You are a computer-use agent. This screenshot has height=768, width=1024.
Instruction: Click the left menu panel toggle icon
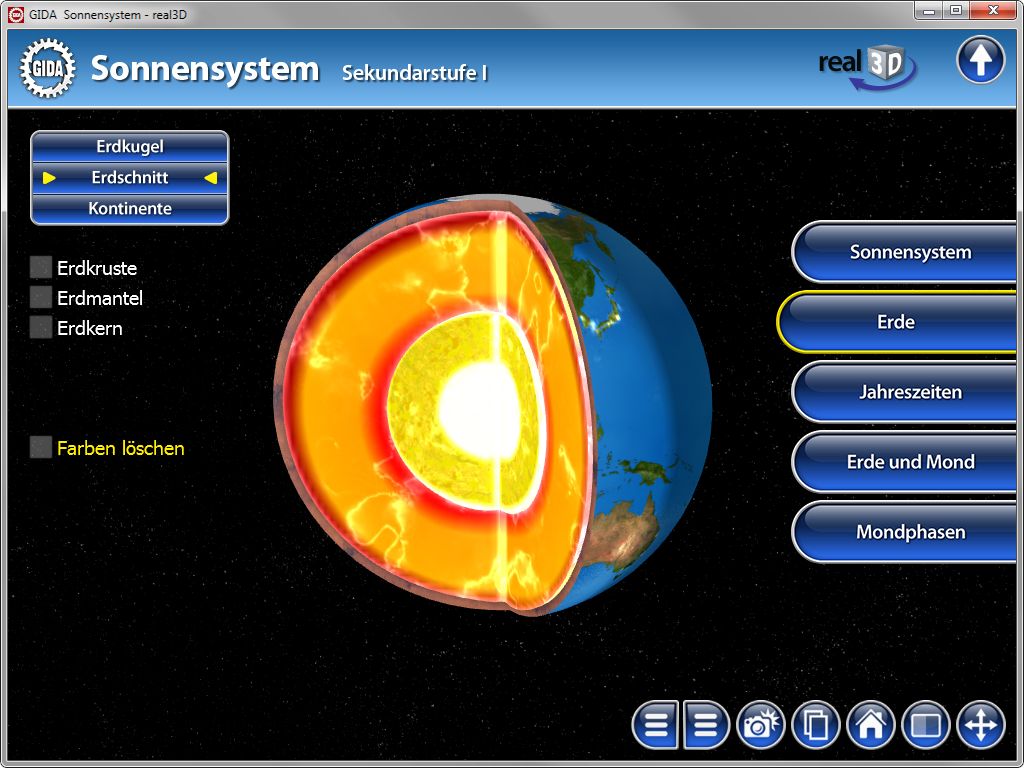(x=656, y=725)
